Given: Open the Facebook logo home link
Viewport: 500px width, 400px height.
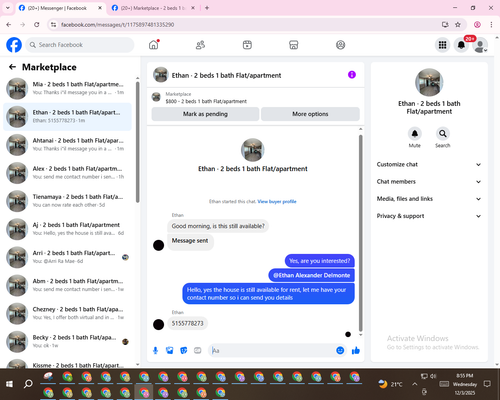Looking at the screenshot, I should point(14,45).
